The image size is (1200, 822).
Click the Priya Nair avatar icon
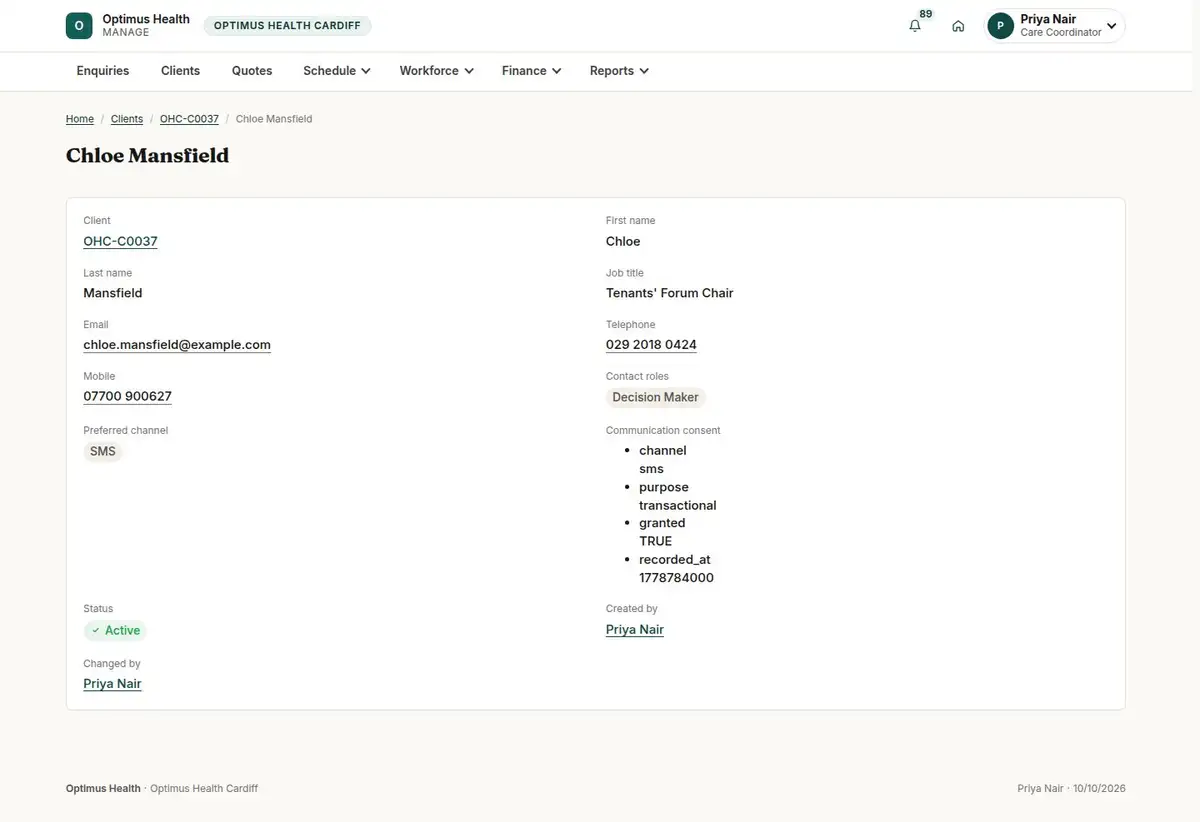(1000, 26)
